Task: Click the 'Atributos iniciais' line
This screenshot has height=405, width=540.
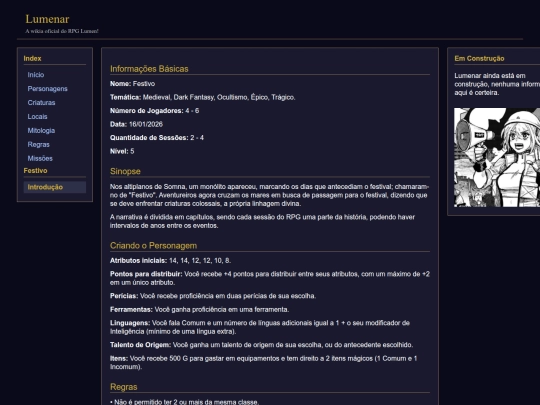Action: click(x=170, y=261)
